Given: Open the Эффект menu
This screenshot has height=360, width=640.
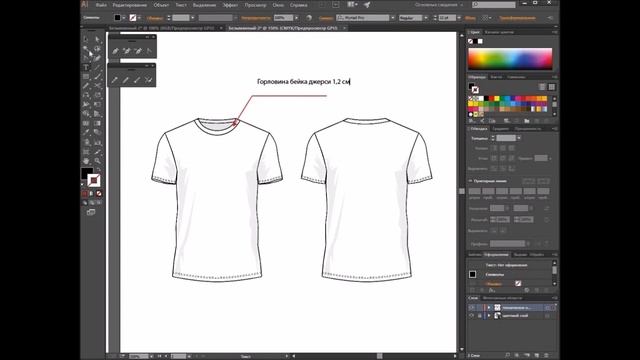Looking at the screenshot, I should [230, 5].
